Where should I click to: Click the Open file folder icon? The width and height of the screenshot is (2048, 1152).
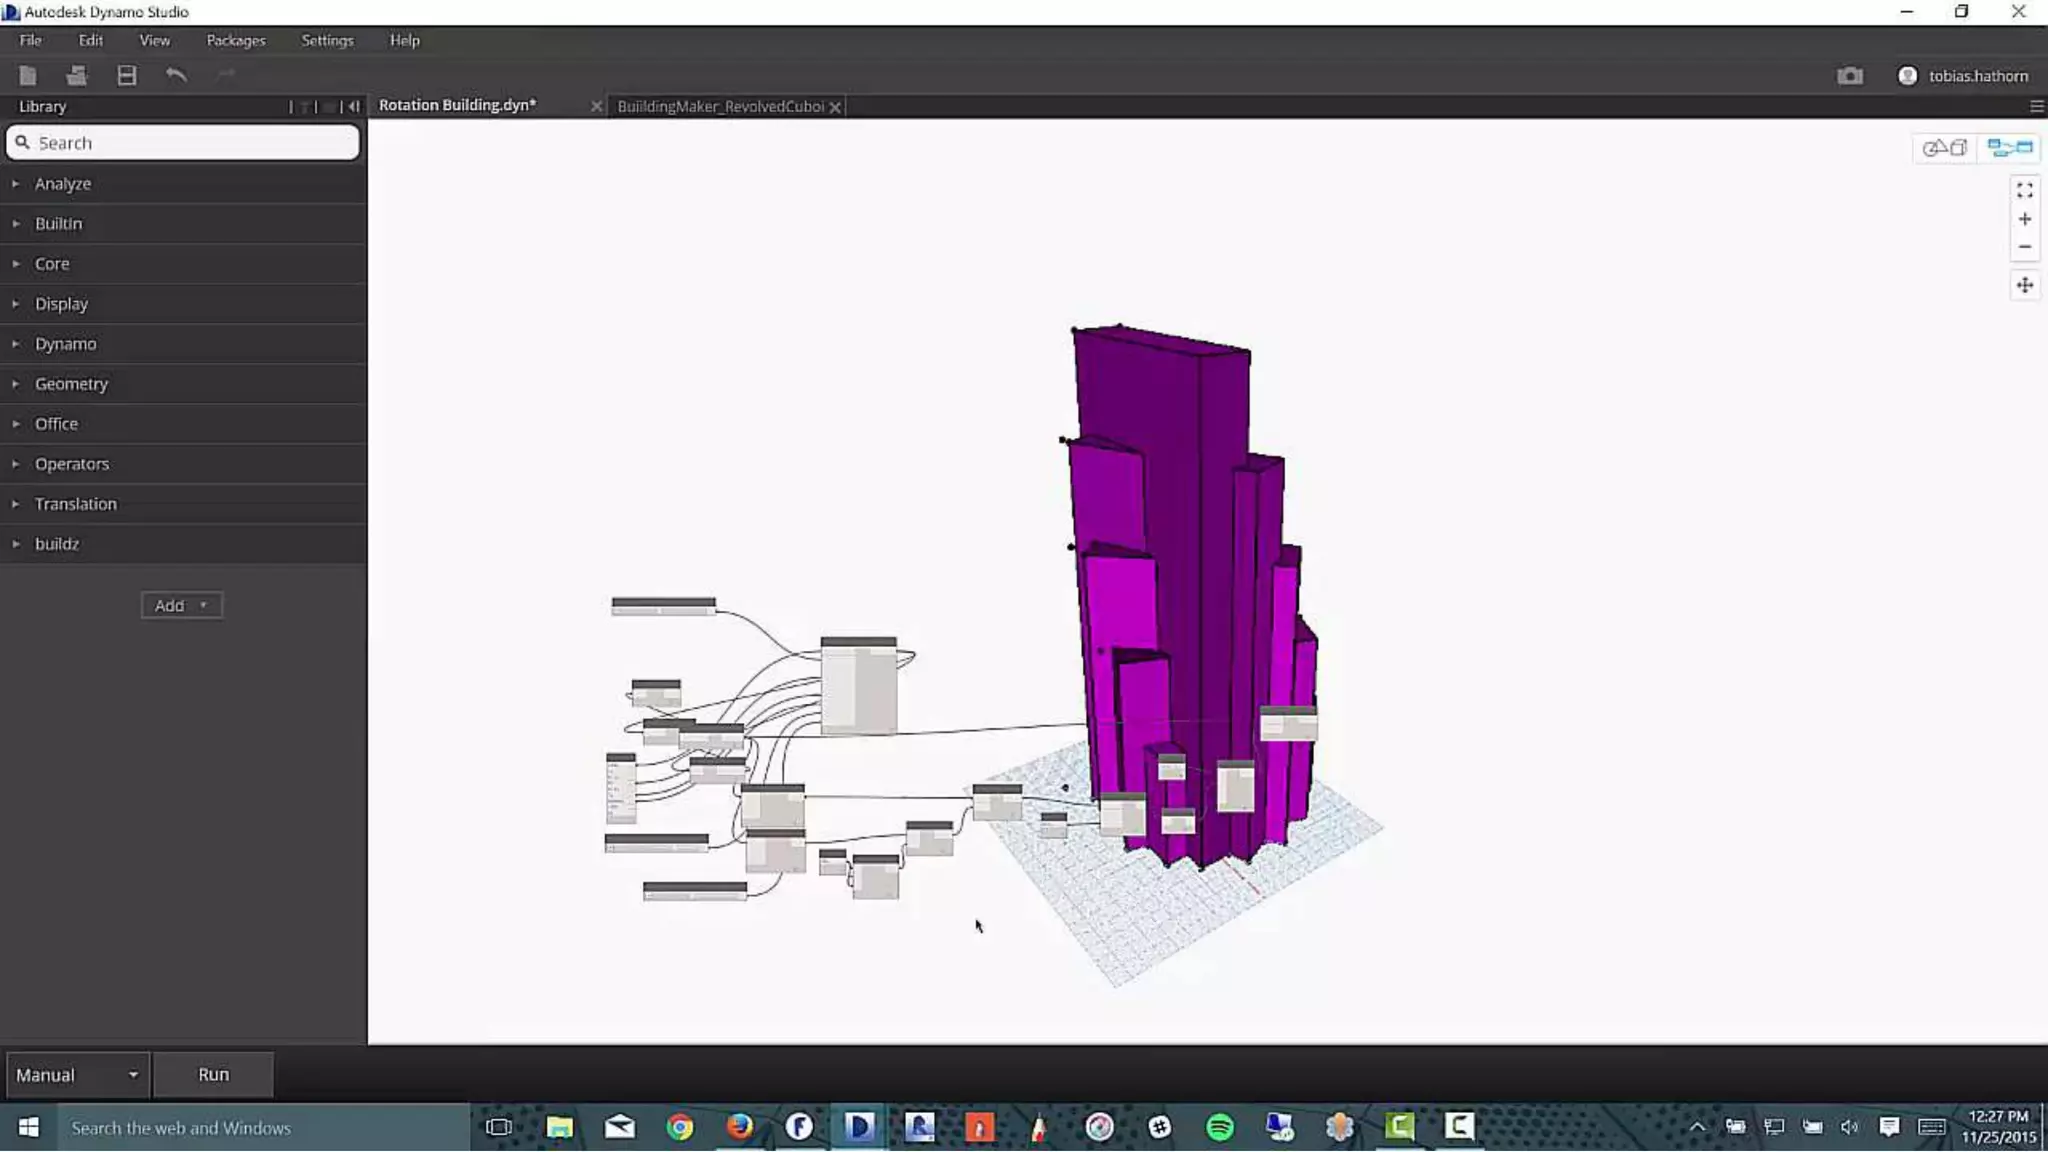77,75
